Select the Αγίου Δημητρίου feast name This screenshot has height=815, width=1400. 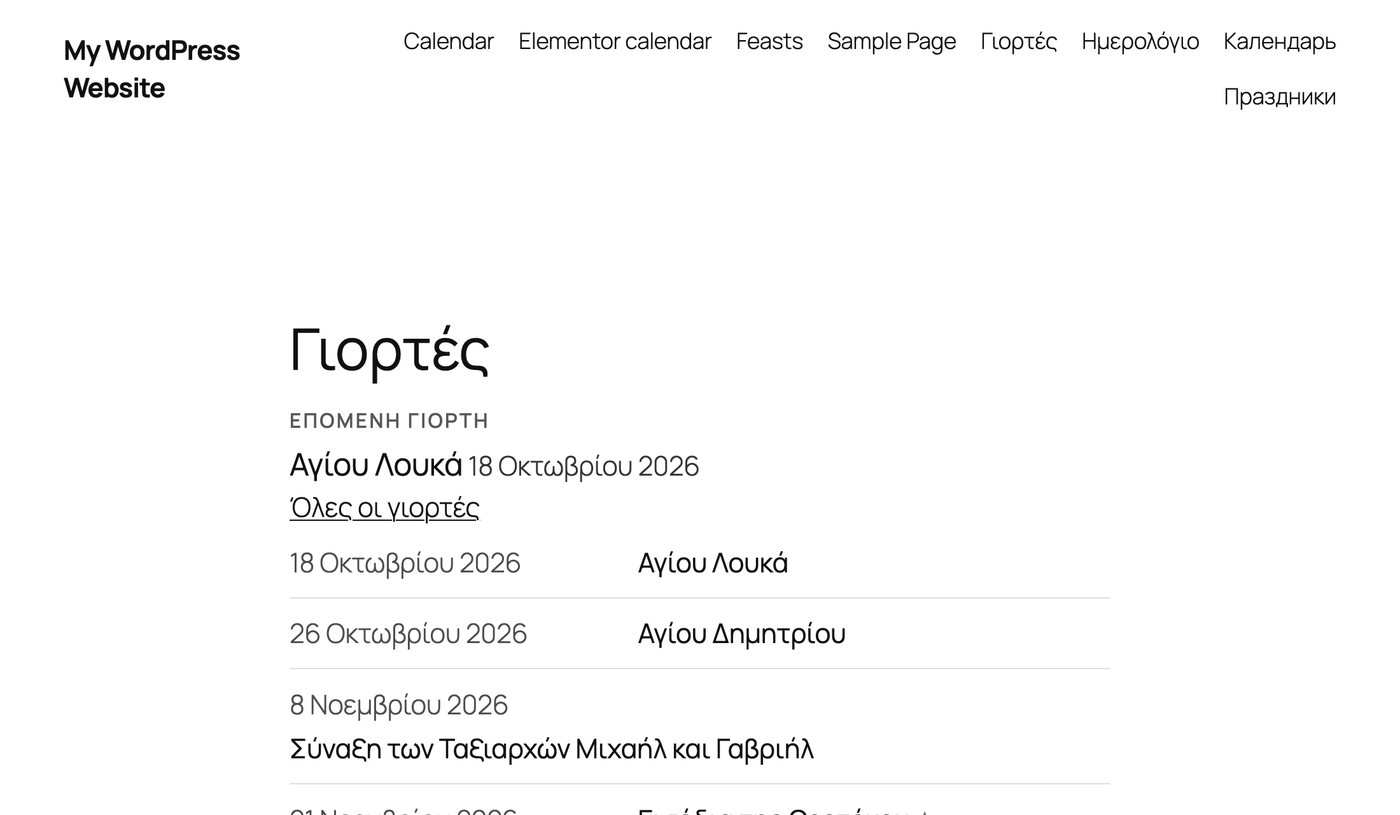[742, 634]
